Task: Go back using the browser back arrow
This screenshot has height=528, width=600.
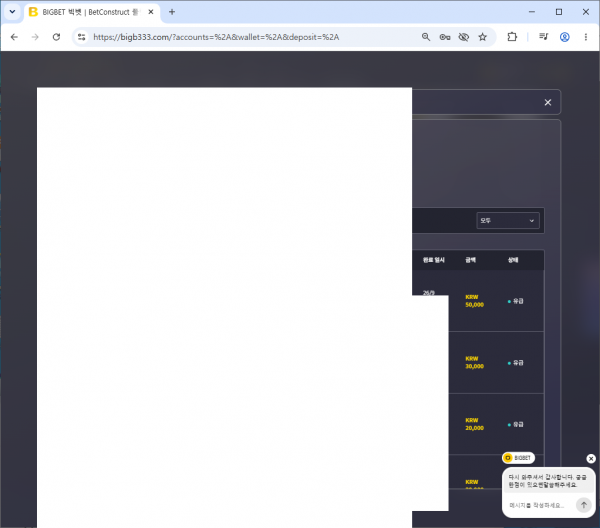Action: (x=14, y=37)
